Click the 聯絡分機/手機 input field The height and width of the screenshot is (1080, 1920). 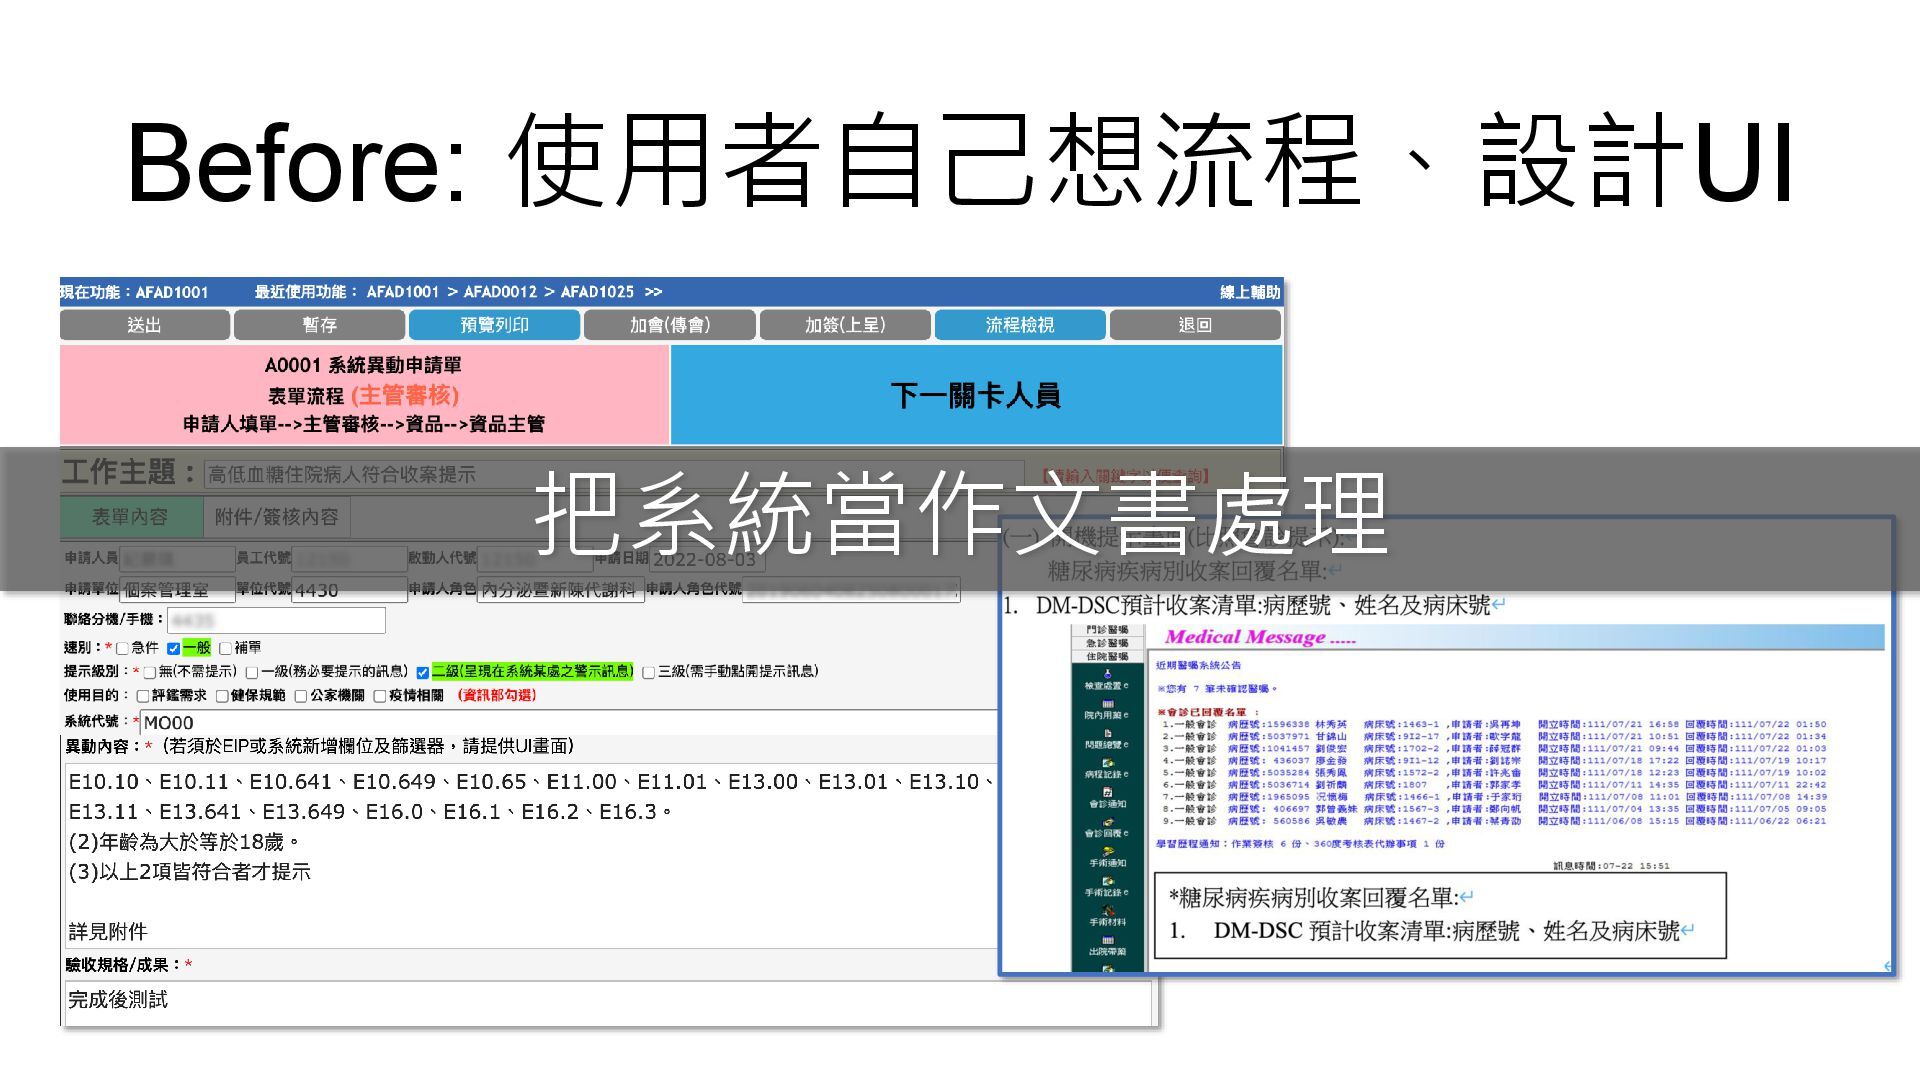pos(276,620)
